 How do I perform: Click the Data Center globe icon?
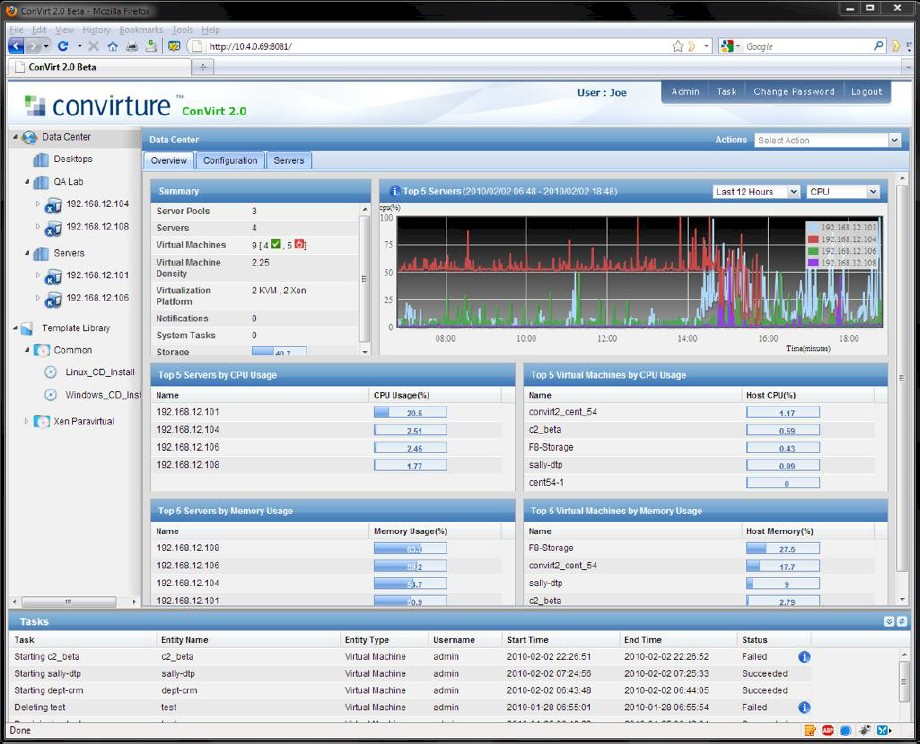(x=29, y=137)
